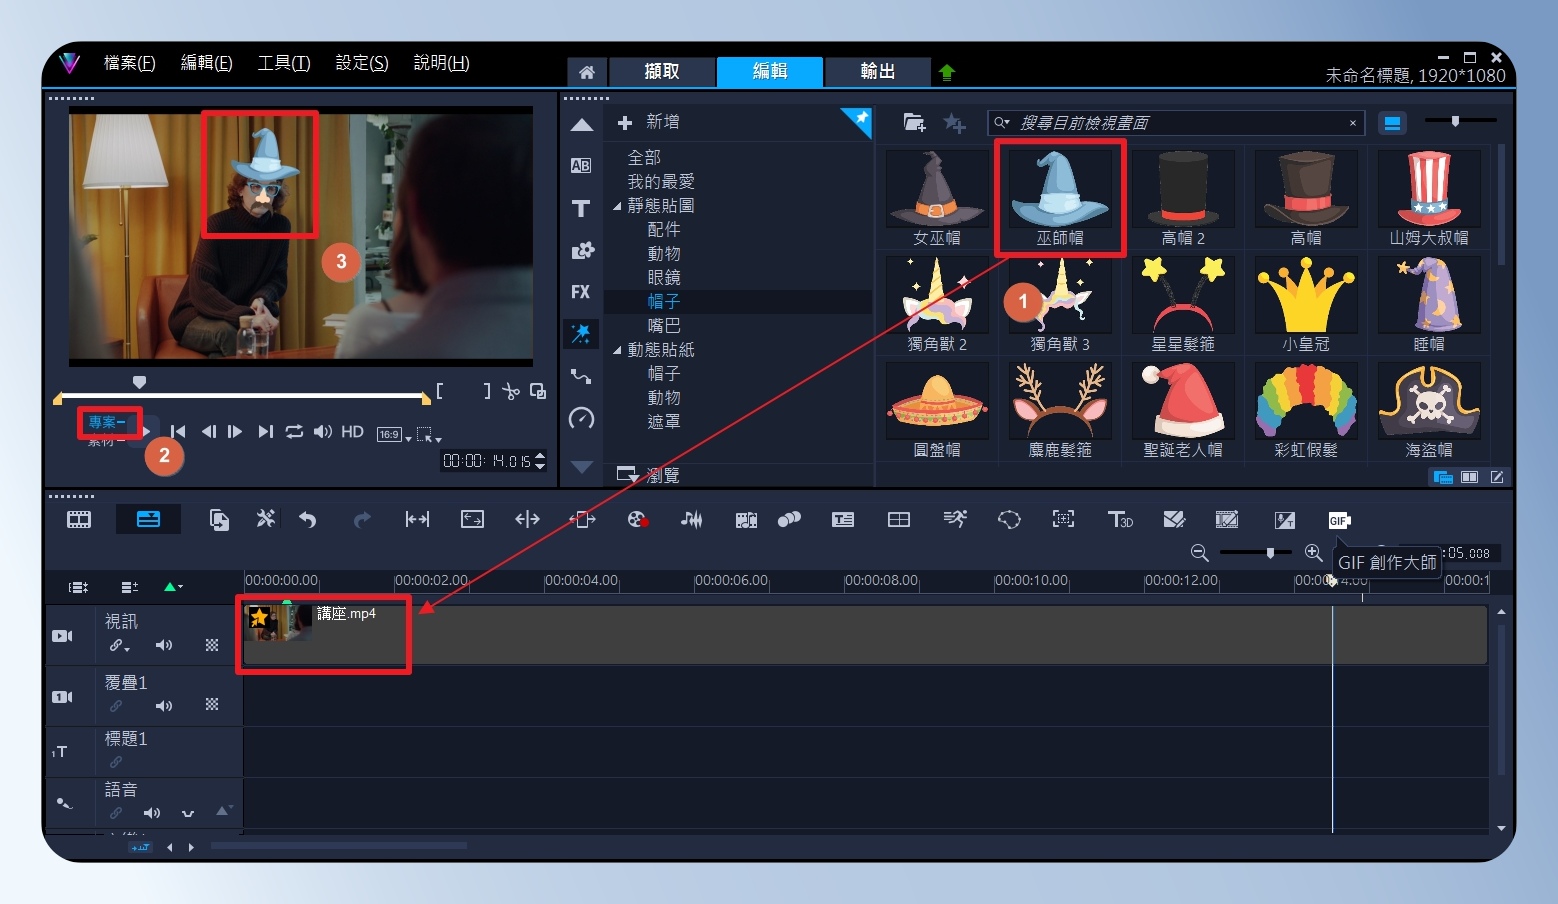Mute the 視訊 video track

(164, 645)
